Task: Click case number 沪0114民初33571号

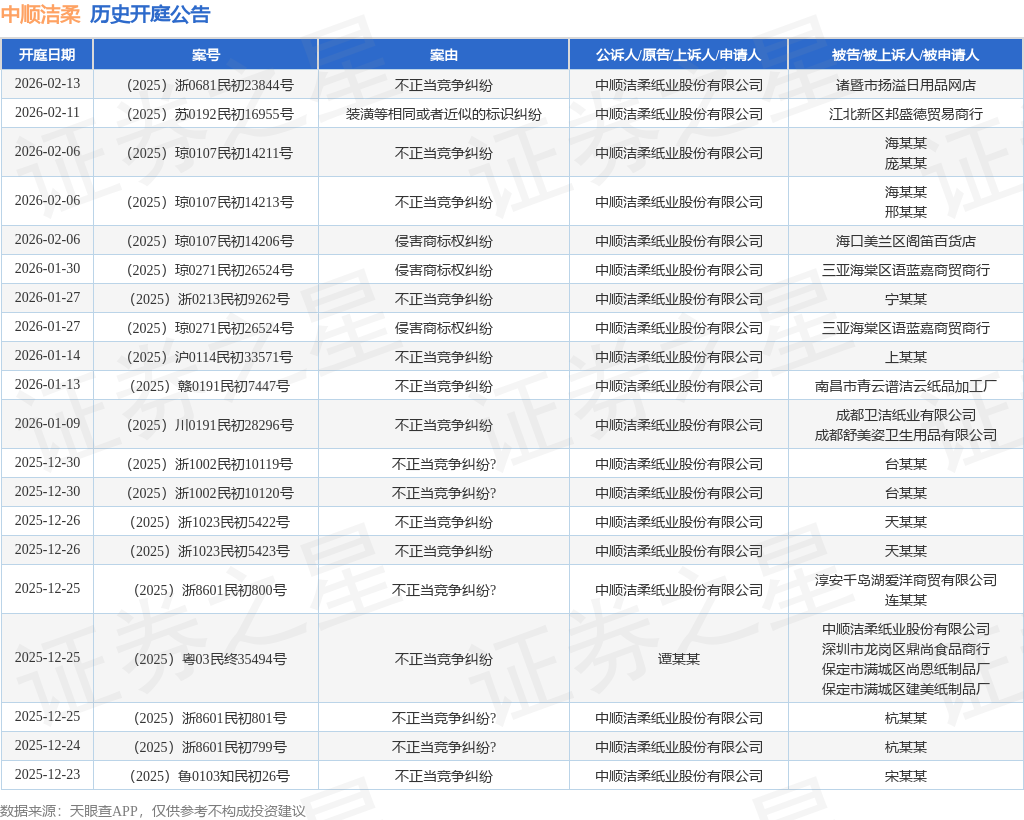Action: [x=210, y=358]
